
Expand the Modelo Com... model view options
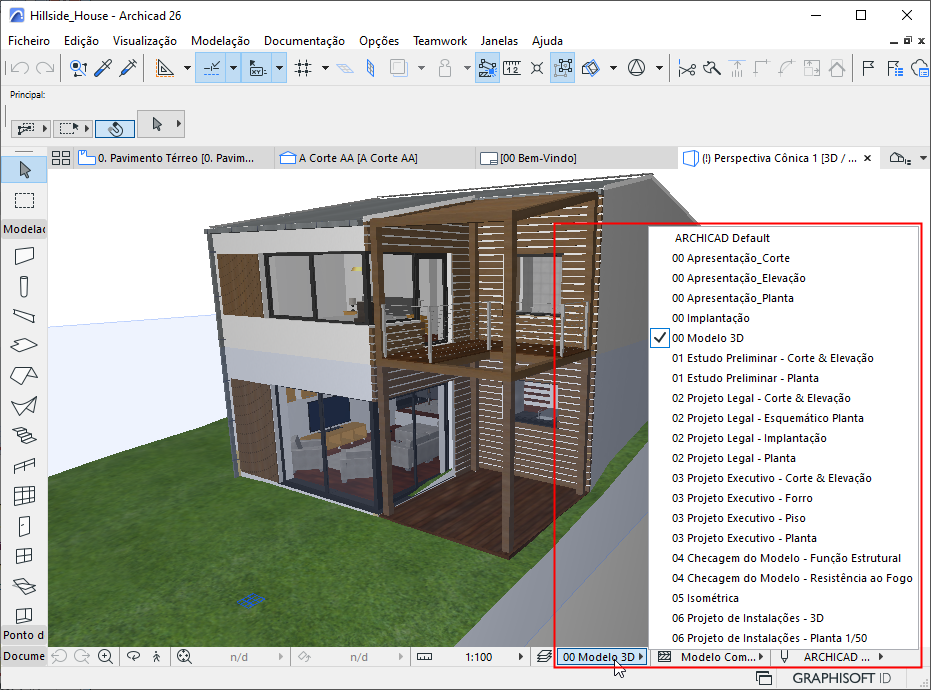tap(719, 657)
